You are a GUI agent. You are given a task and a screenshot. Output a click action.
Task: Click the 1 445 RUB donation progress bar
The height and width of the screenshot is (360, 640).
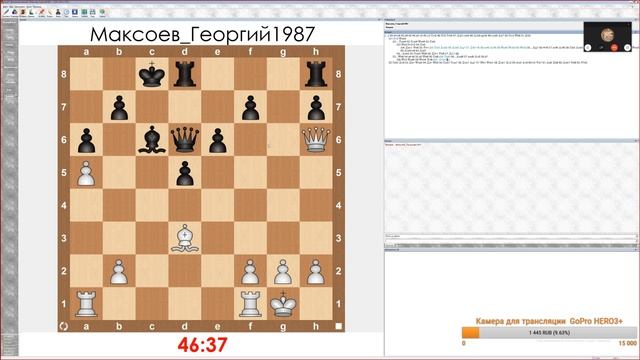pos(549,332)
